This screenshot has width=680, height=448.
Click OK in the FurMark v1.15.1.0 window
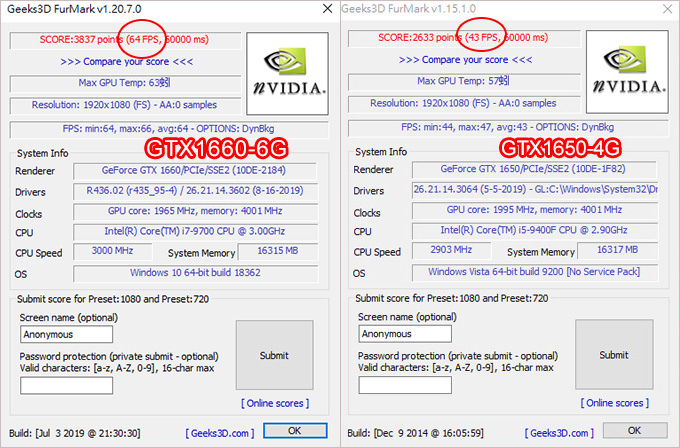635,430
